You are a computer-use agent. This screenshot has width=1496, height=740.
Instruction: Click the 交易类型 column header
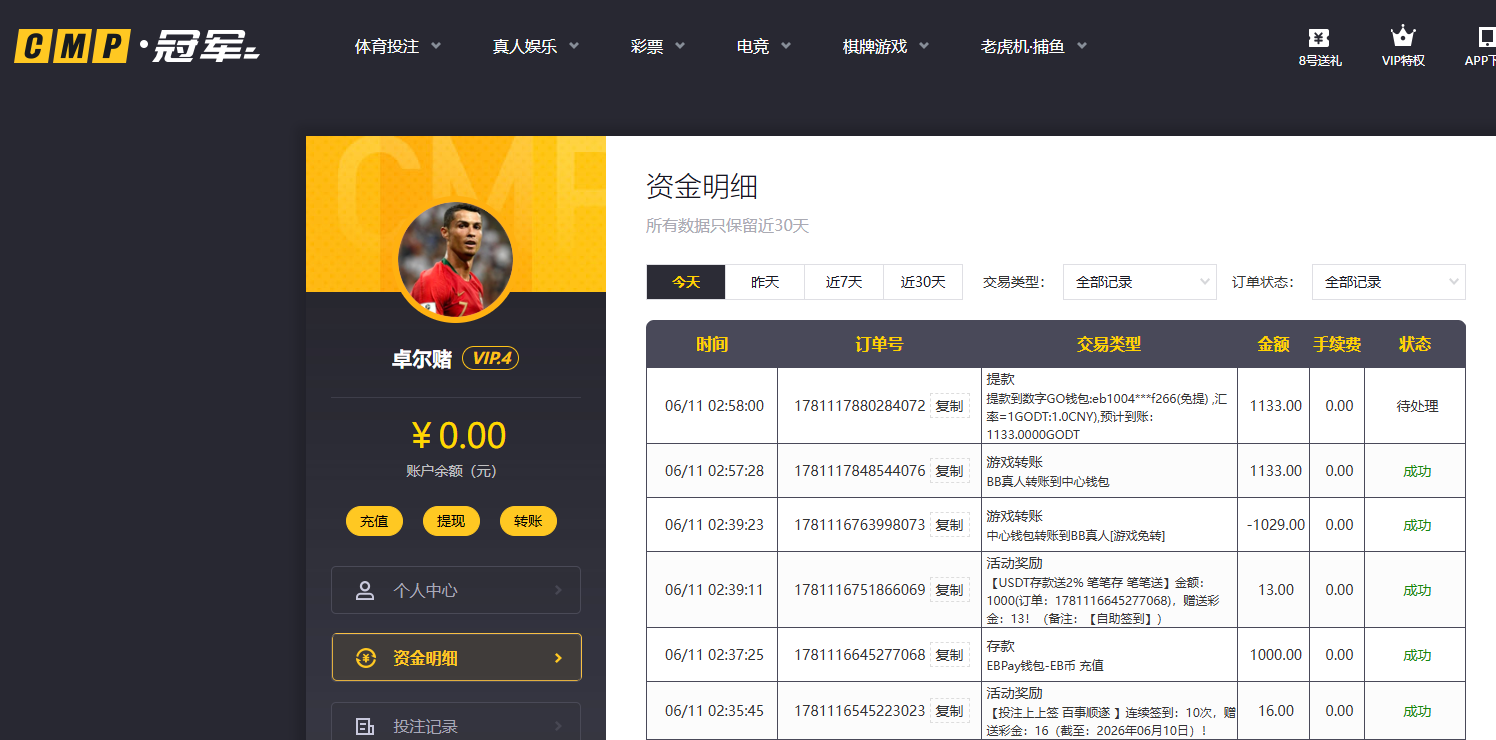coord(1109,344)
